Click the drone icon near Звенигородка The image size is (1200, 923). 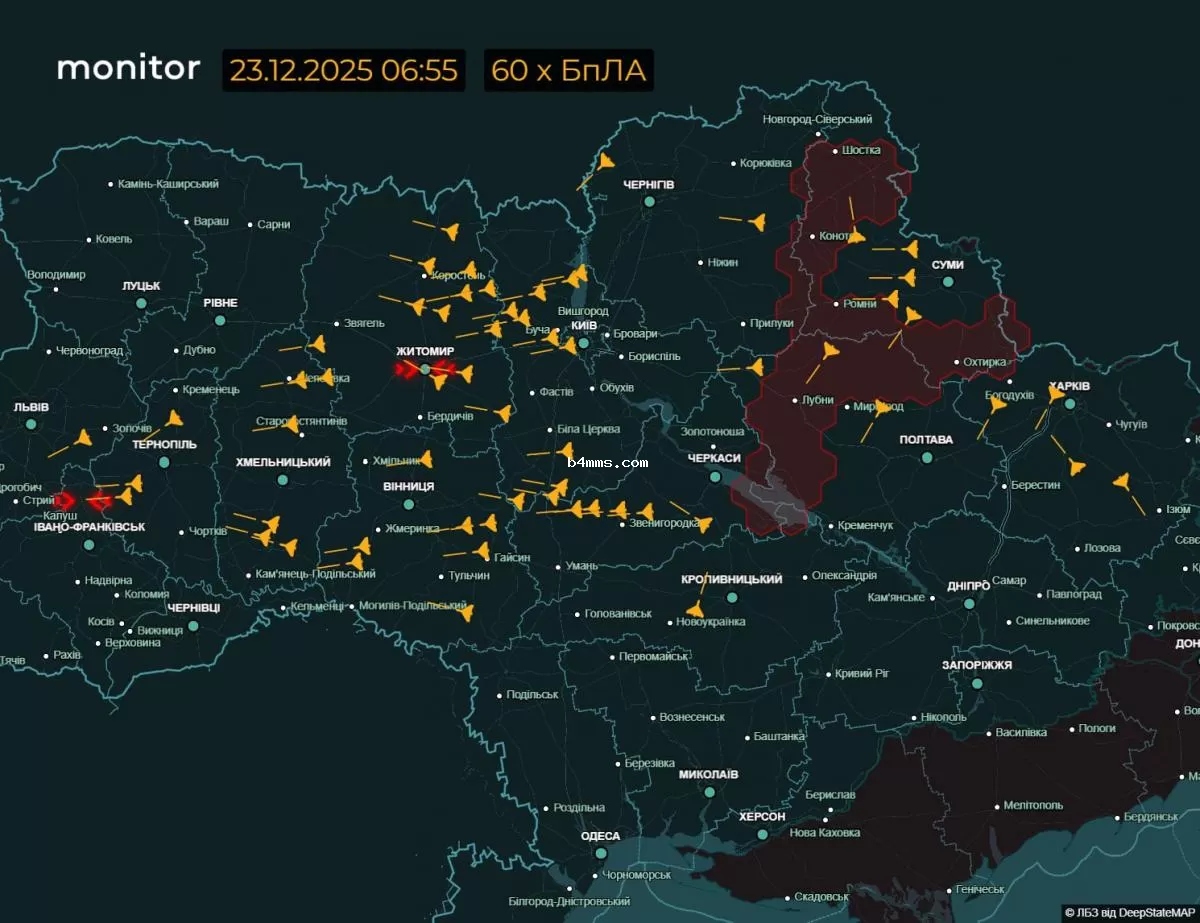click(704, 524)
